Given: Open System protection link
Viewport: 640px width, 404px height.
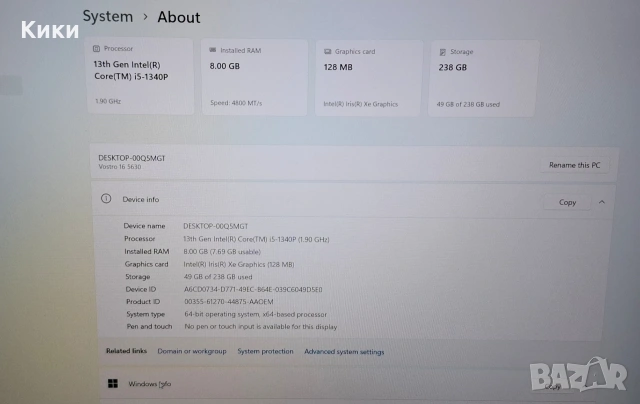Looking at the screenshot, I should coord(265,351).
